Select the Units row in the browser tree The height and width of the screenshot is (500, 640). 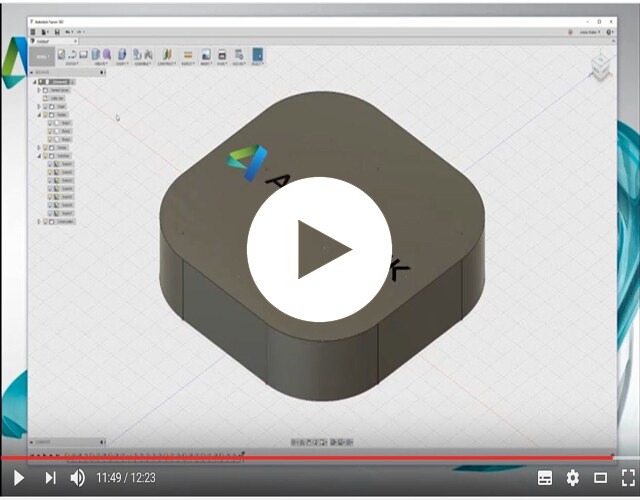pos(54,98)
